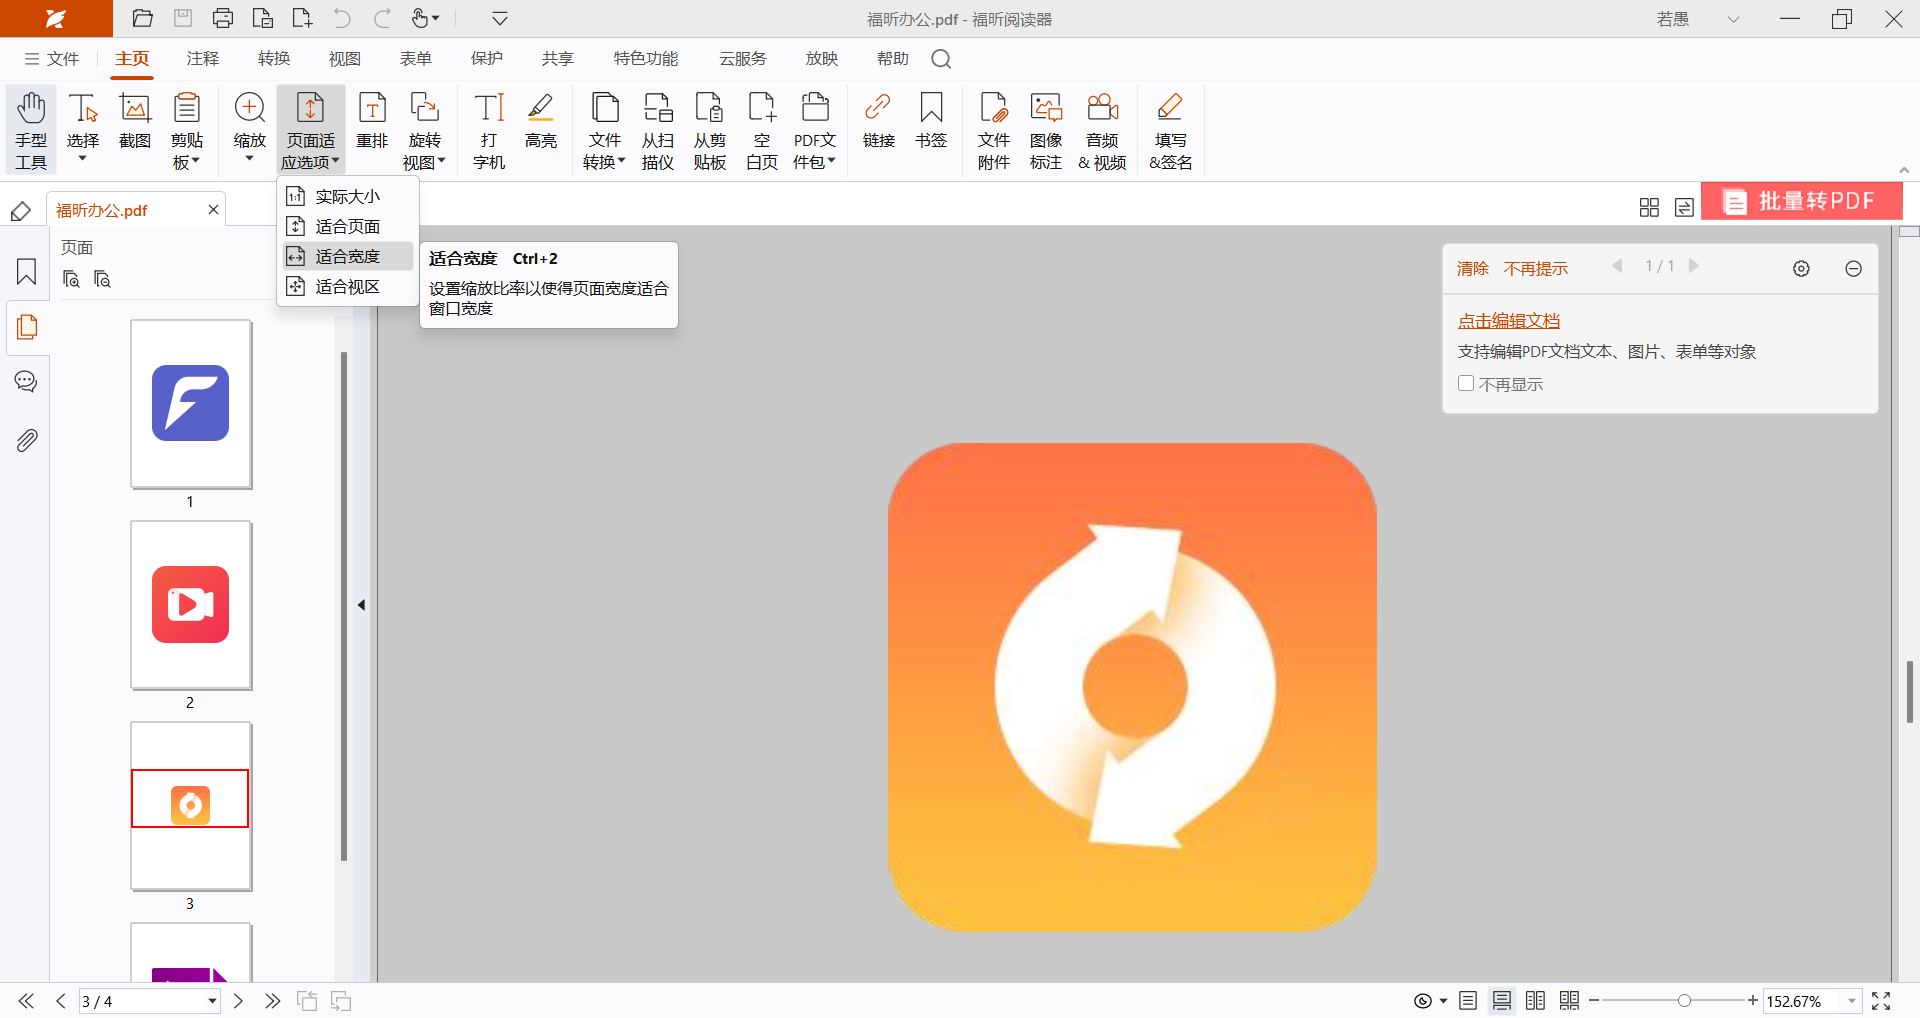Screen dimensions: 1920x1018
Task: Open the bookmarks panel in left sidebar
Action: pos(27,272)
